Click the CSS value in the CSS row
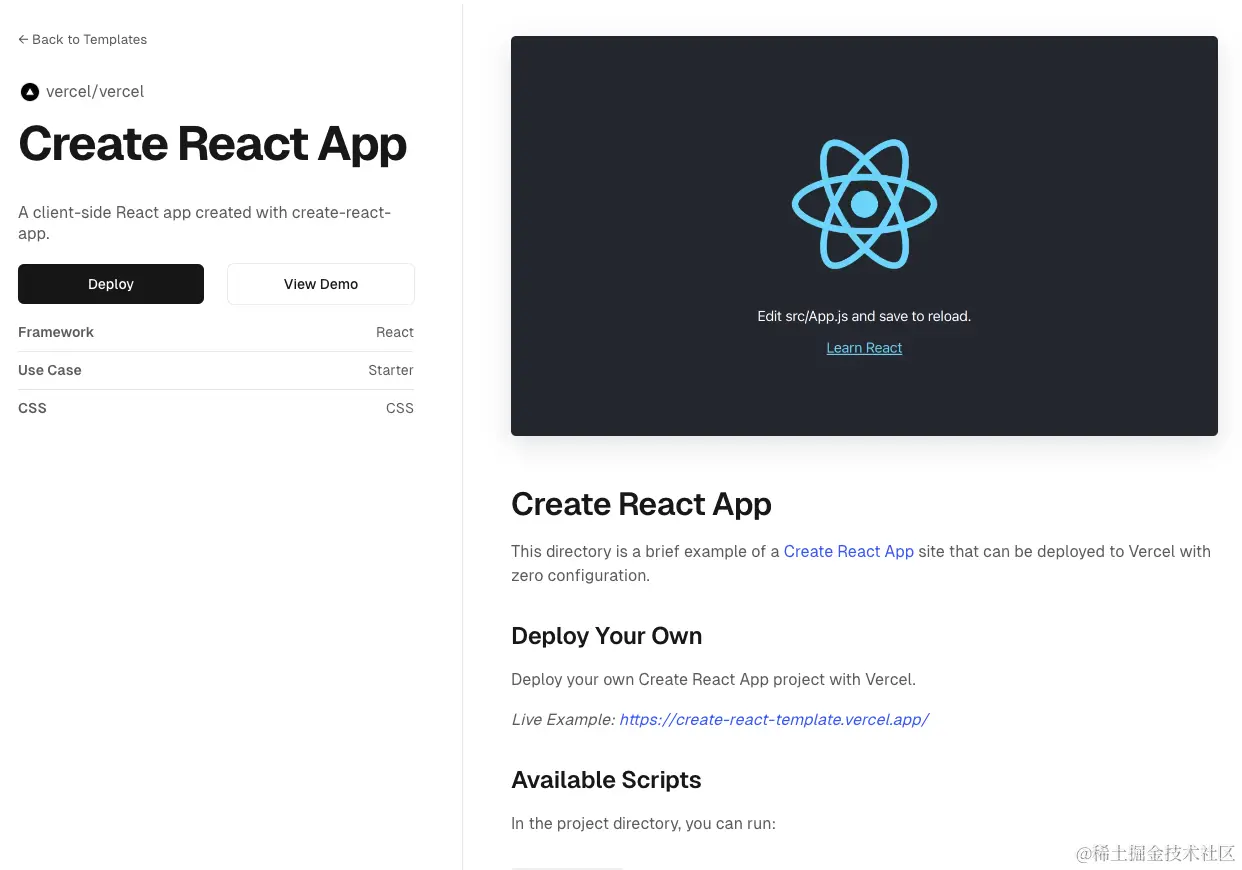Screen dimensions: 1242x870 pyautogui.click(x=400, y=408)
